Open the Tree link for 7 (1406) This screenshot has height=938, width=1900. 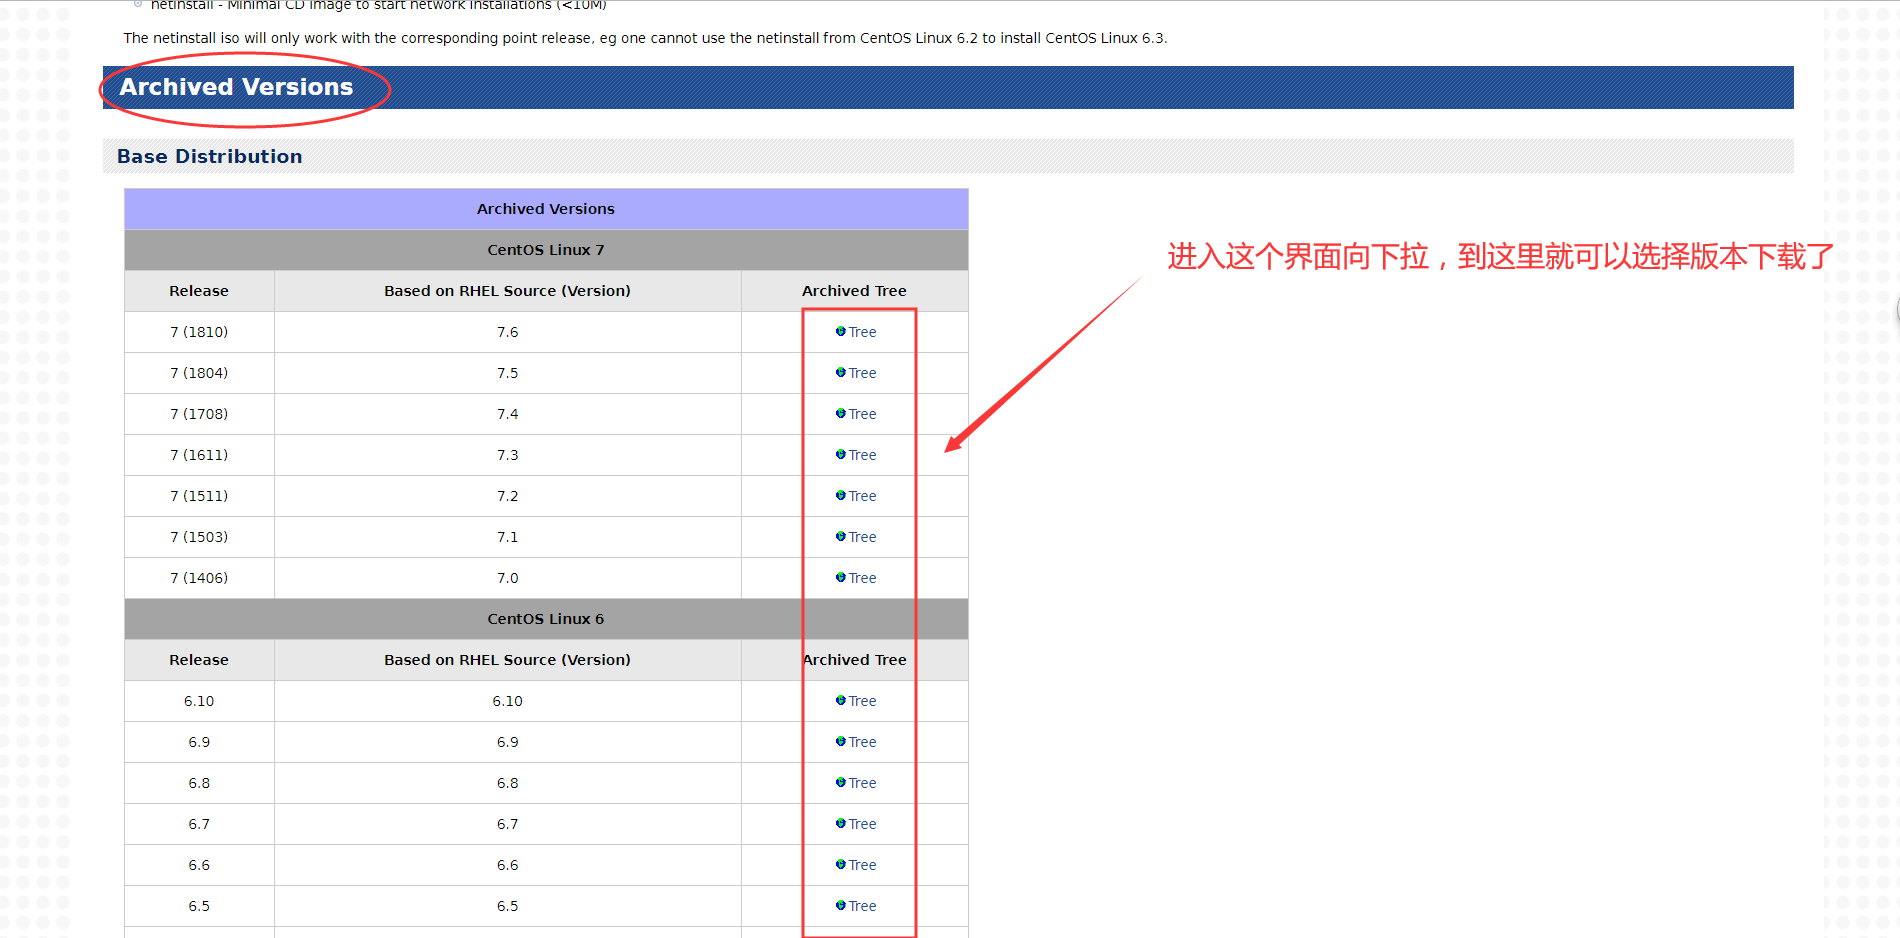coord(862,578)
